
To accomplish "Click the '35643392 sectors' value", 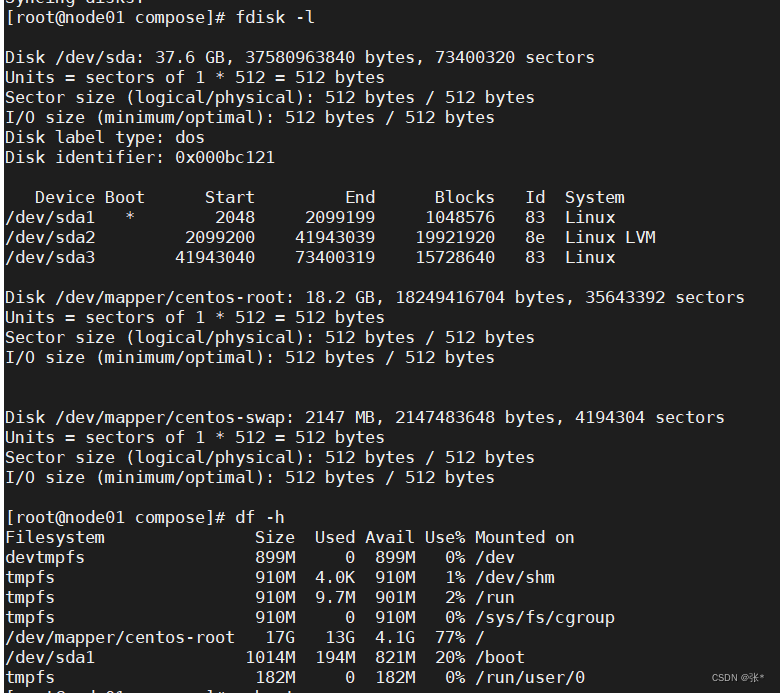I will [665, 297].
